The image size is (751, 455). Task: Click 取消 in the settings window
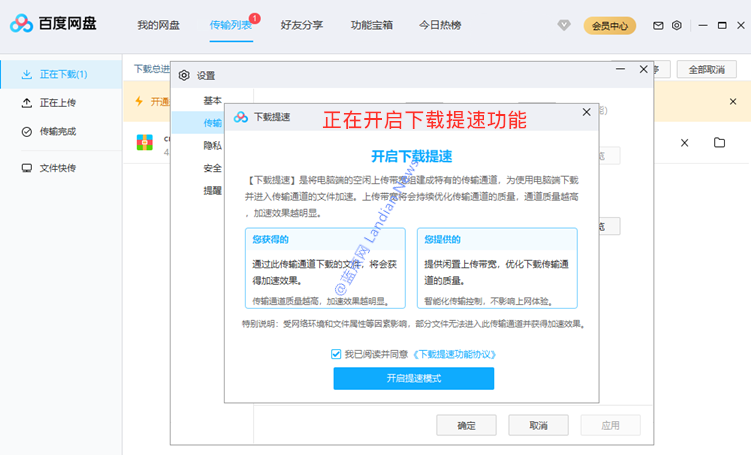tap(538, 425)
